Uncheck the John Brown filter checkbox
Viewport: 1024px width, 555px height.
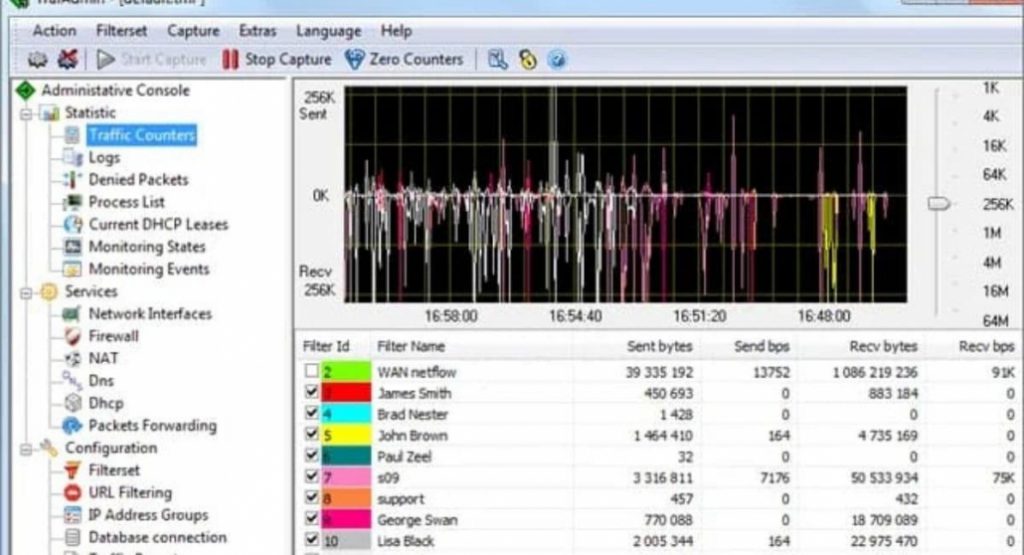tap(312, 435)
